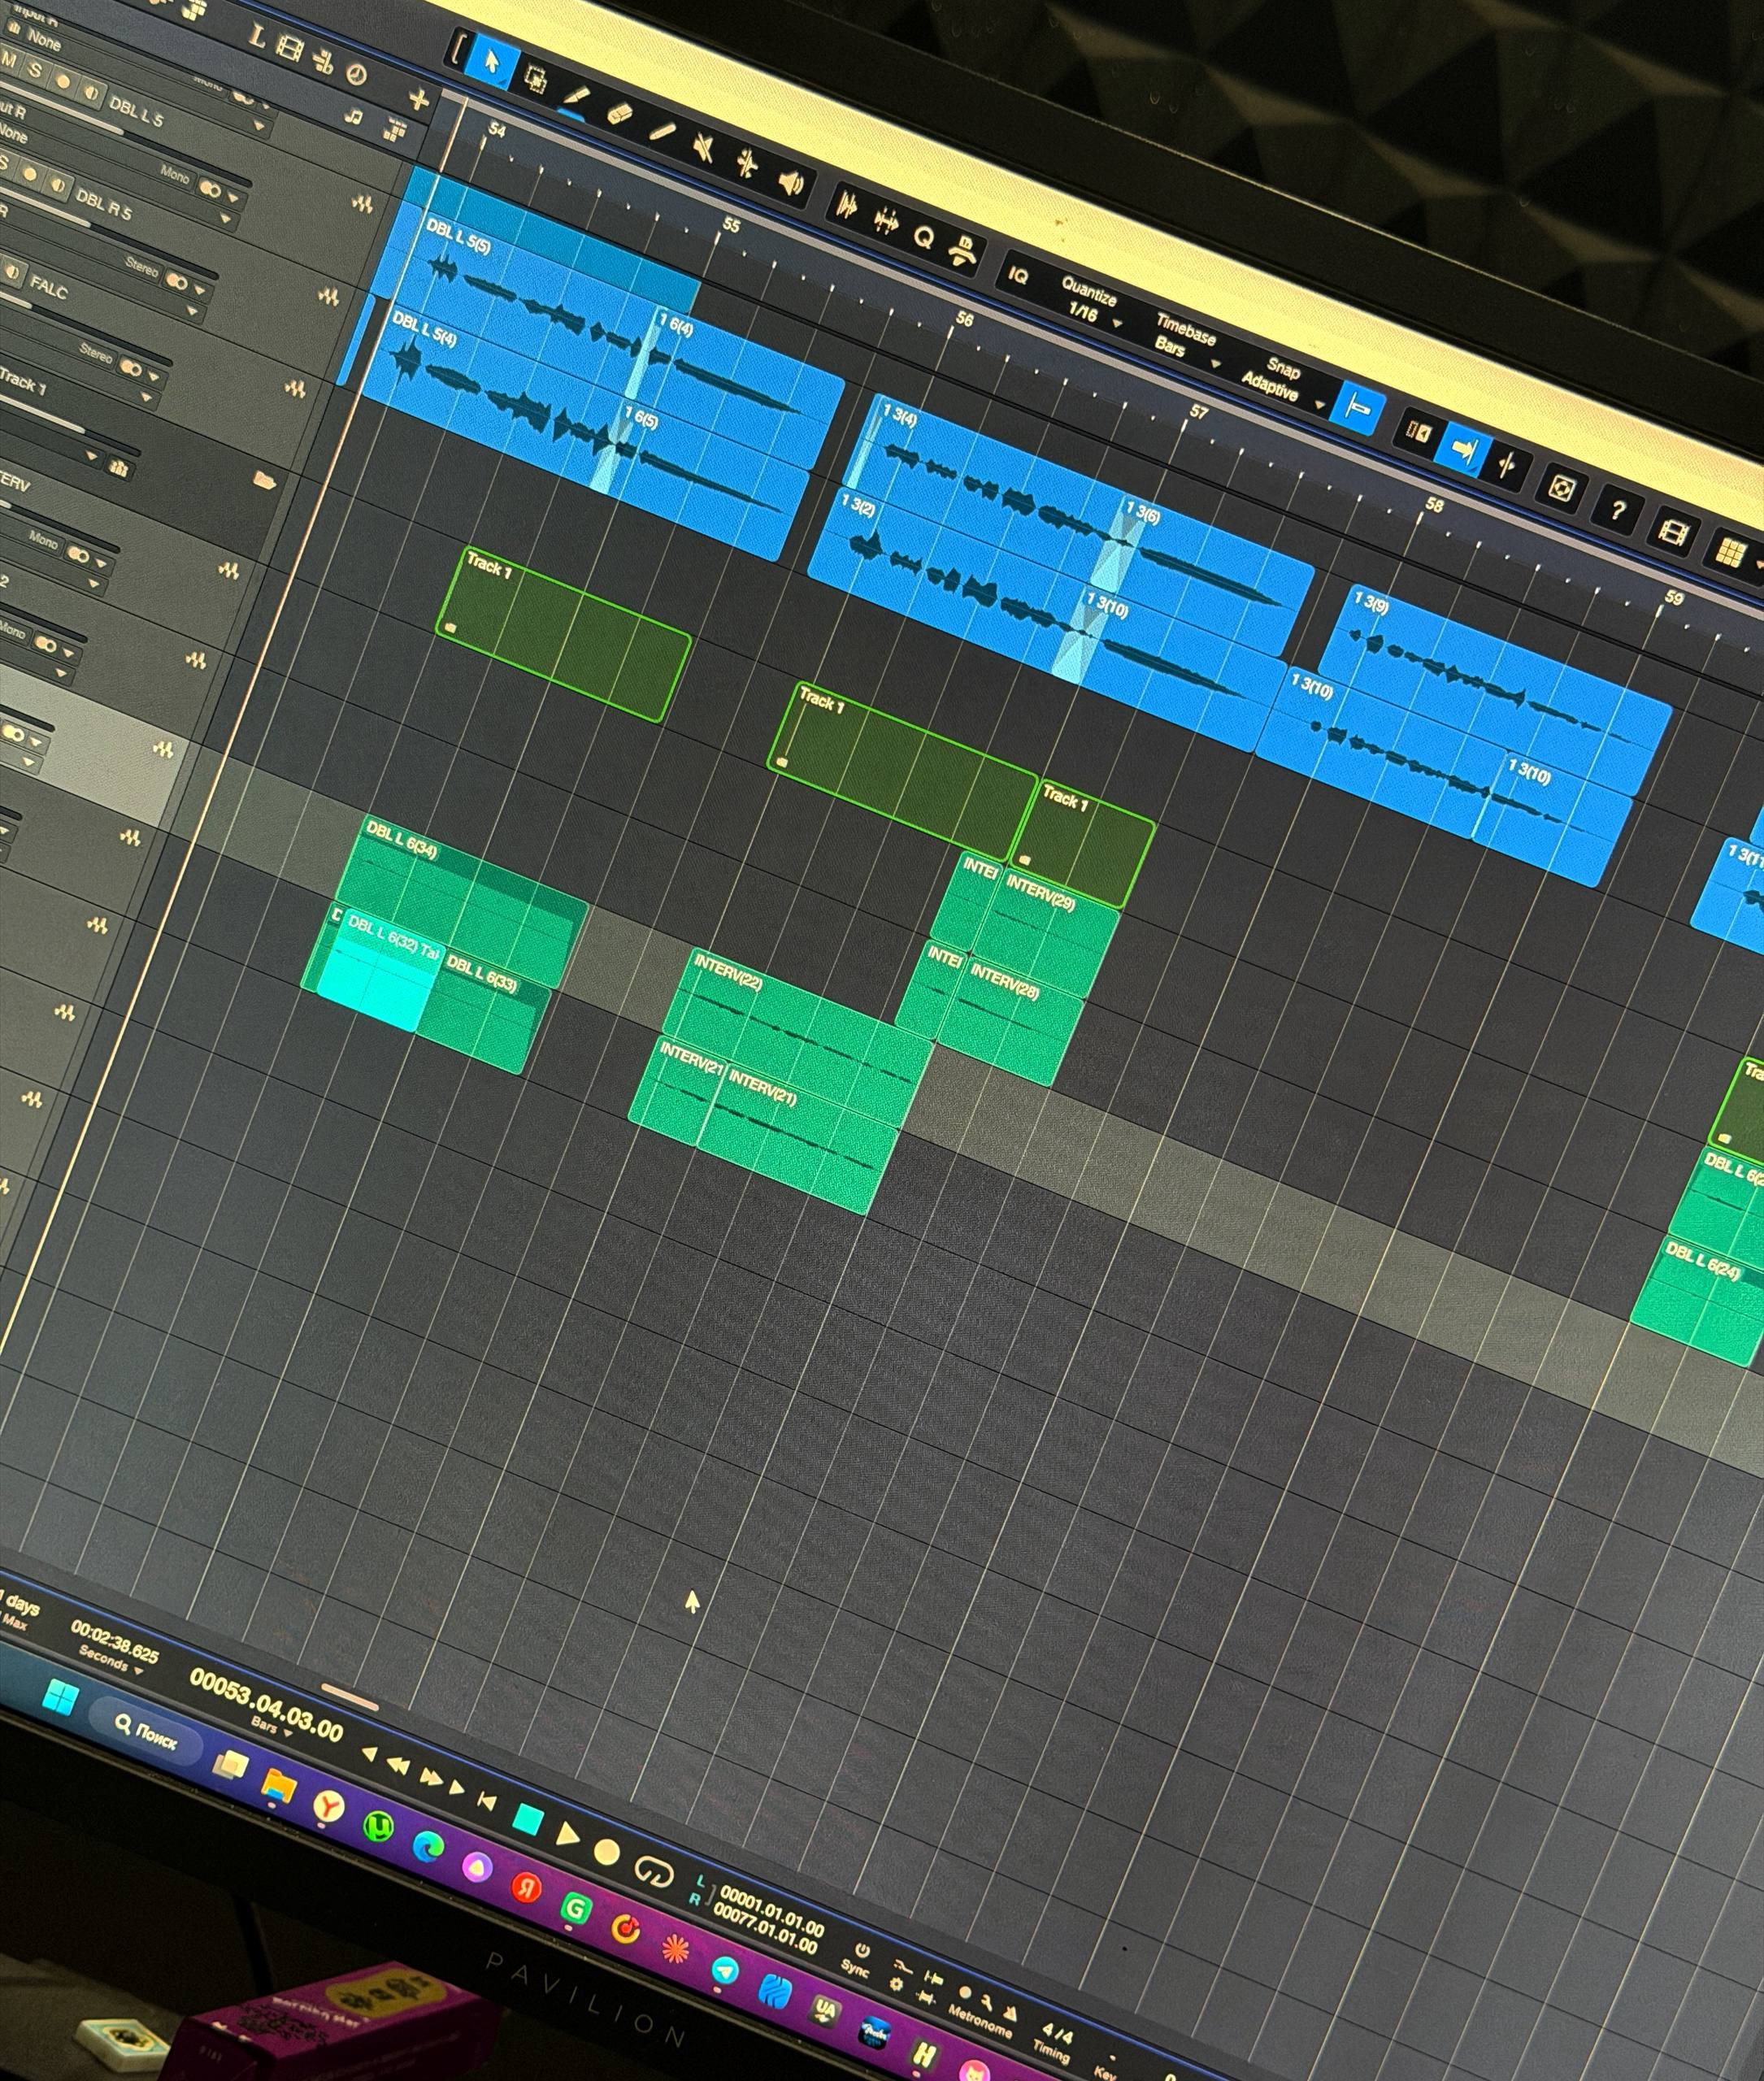
Task: Click the music note icon above track list
Action: click(353, 117)
